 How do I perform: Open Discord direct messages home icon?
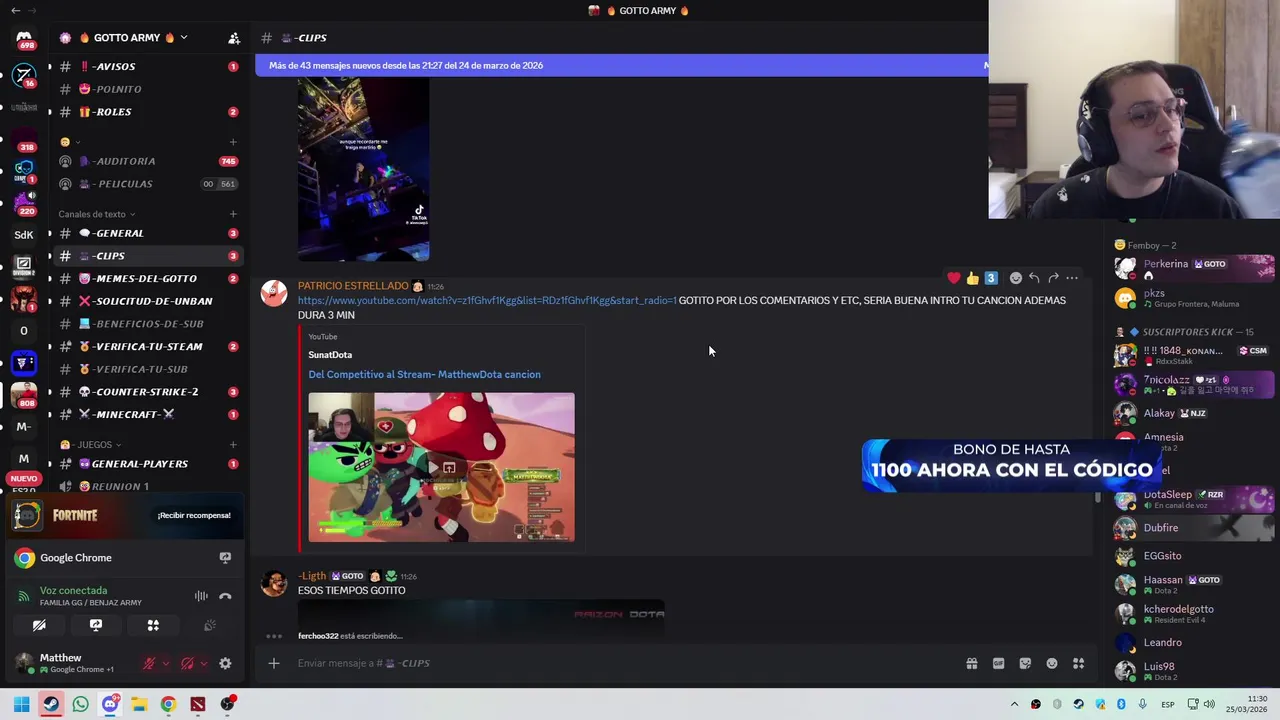[x=24, y=38]
